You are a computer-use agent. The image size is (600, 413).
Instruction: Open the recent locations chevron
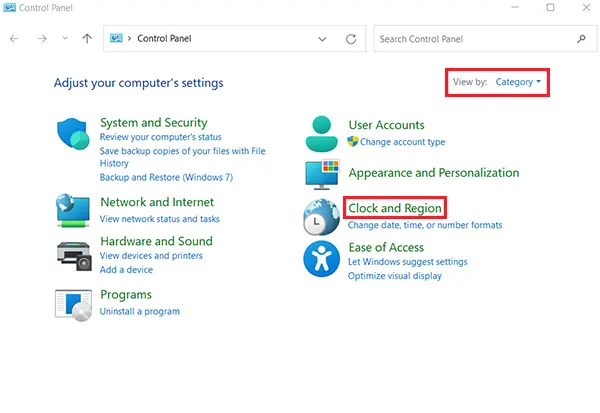[65, 39]
